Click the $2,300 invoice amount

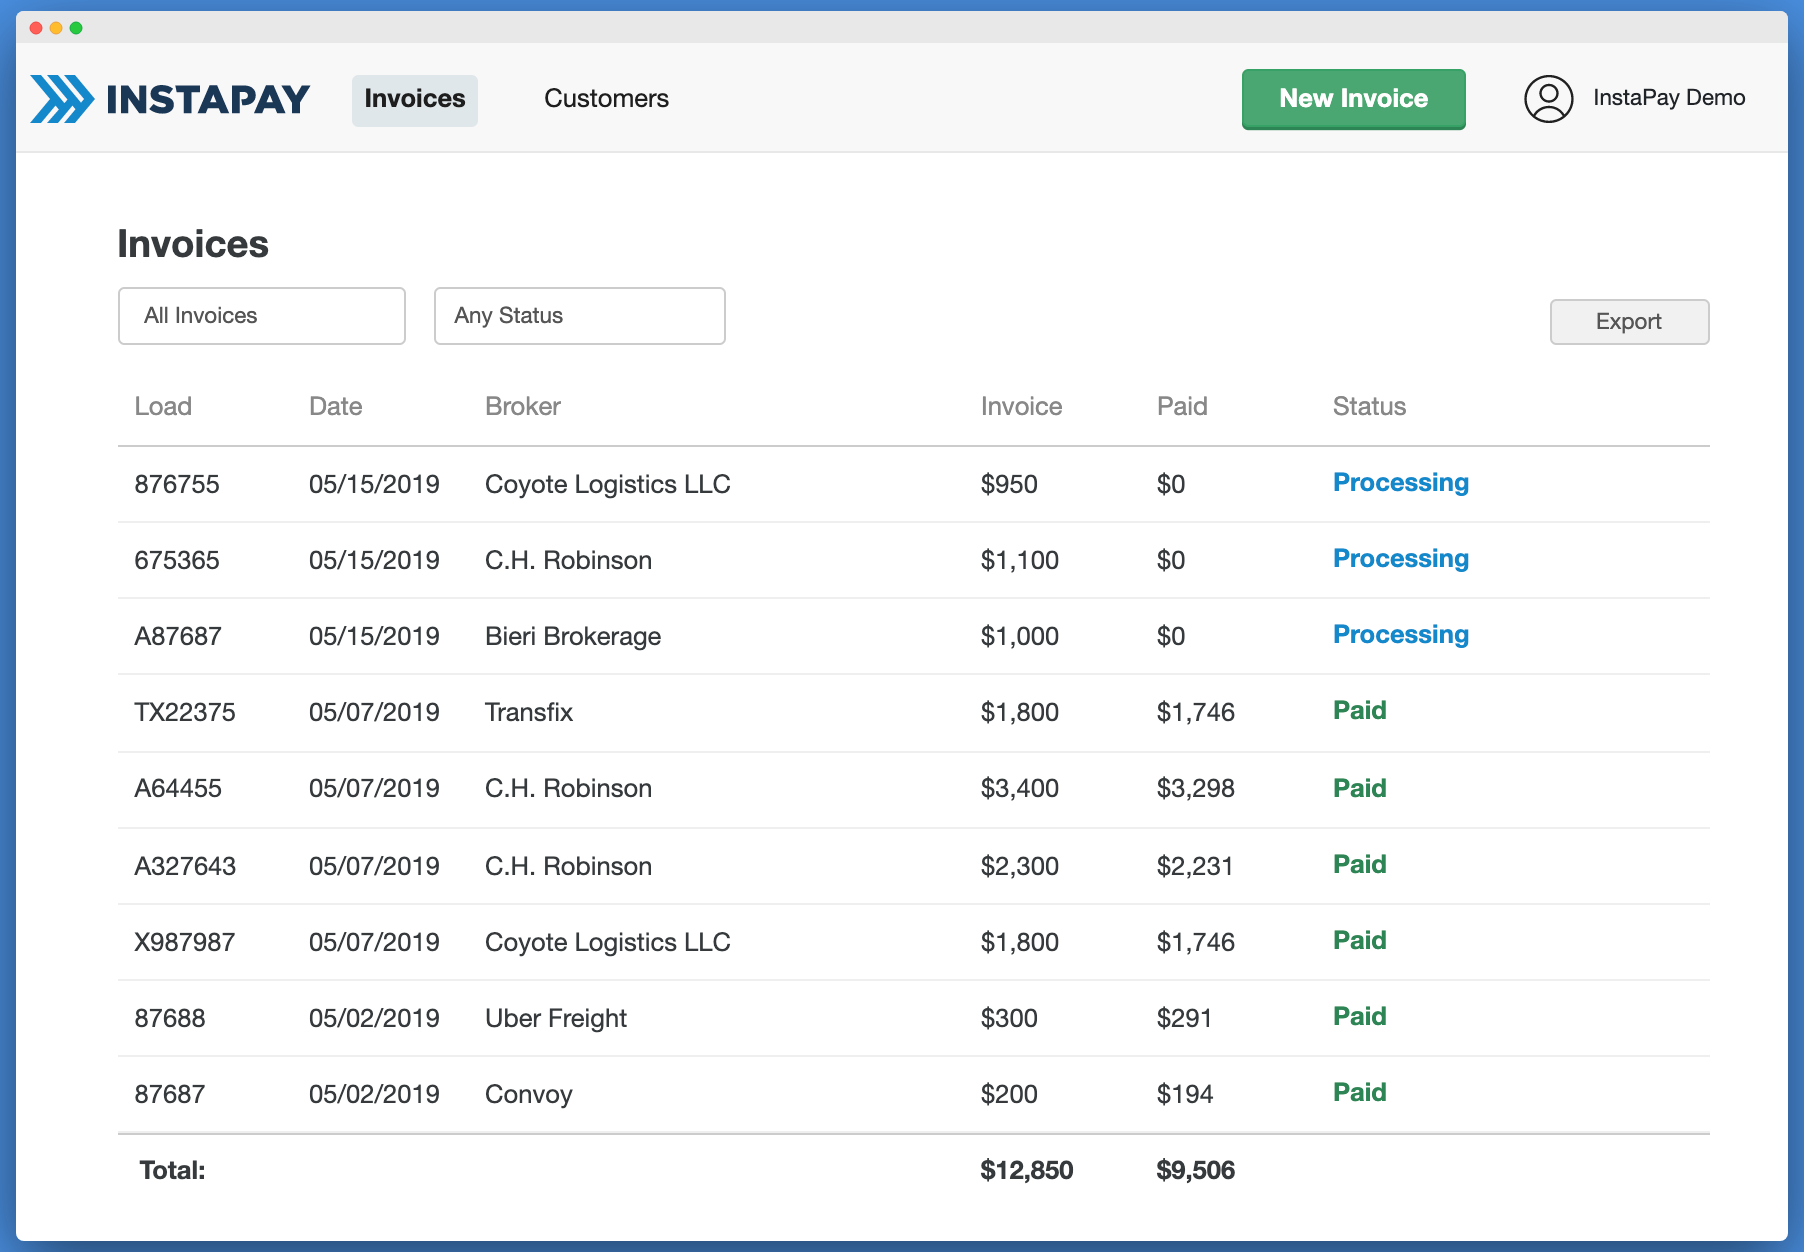(x=1020, y=866)
